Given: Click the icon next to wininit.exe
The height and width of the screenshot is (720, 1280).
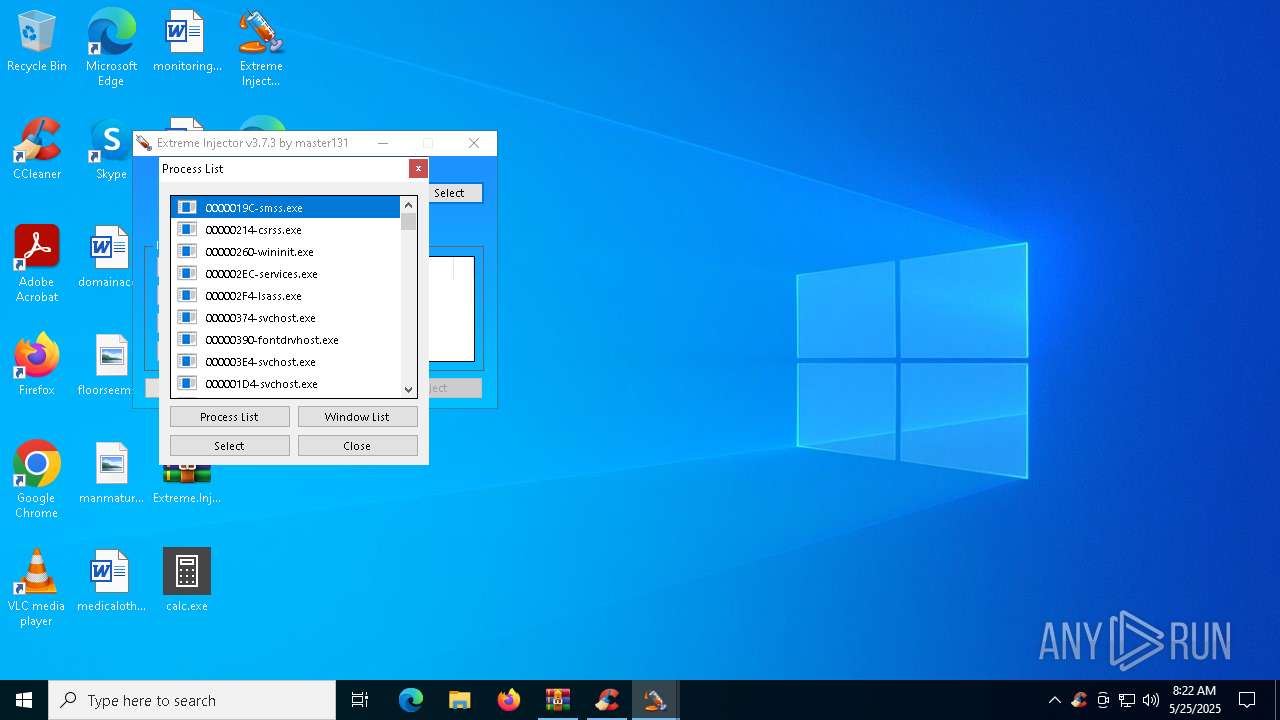Looking at the screenshot, I should tap(187, 252).
